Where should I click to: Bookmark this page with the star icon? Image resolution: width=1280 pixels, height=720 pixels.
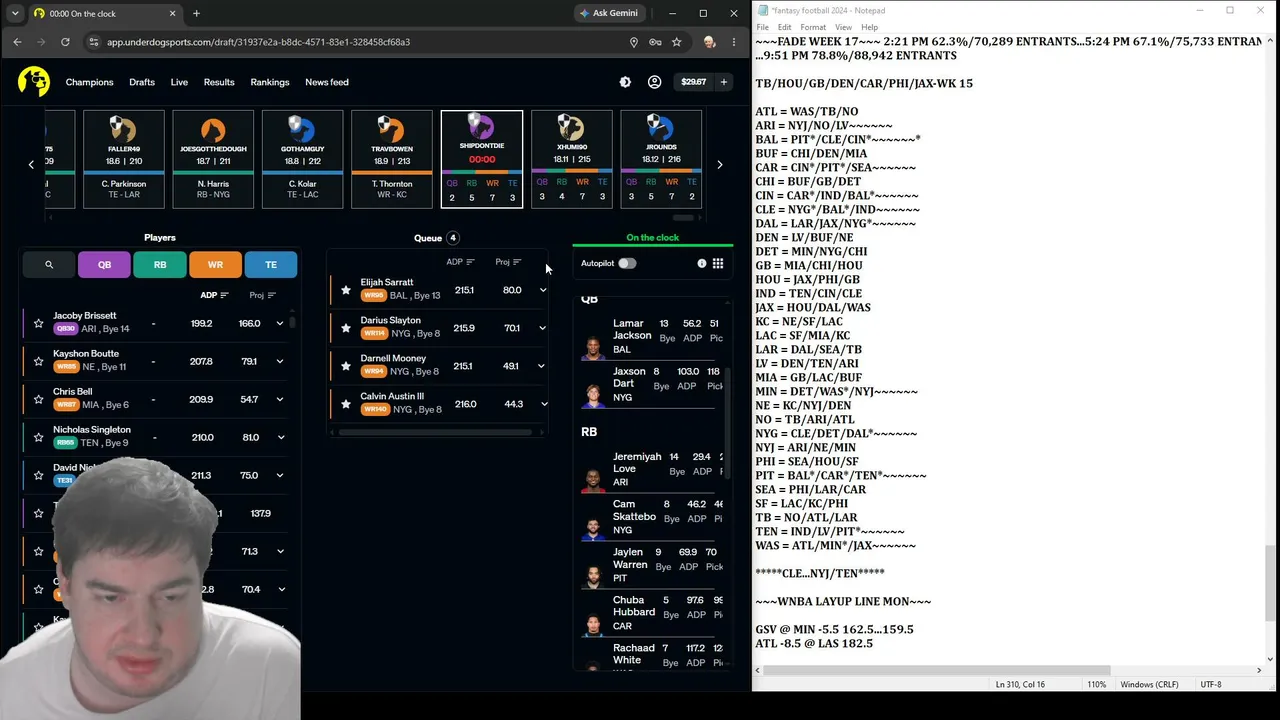(x=677, y=42)
